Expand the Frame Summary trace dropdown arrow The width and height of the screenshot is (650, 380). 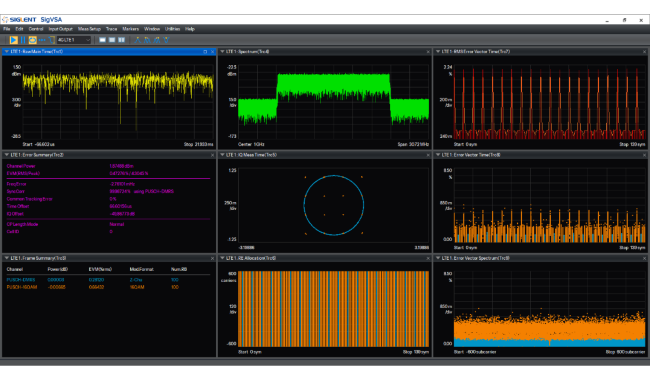(6, 258)
